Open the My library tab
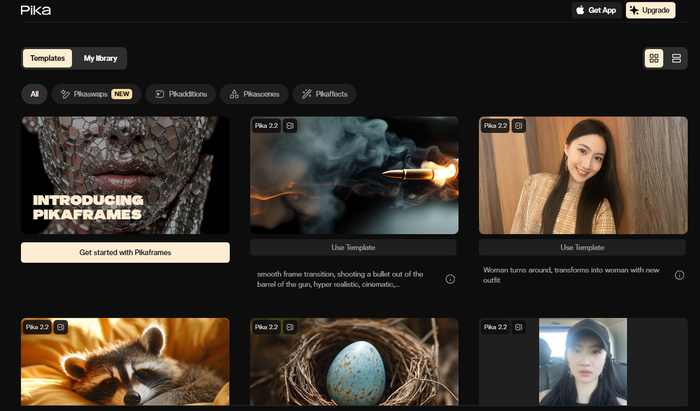This screenshot has width=700, height=411. pyautogui.click(x=100, y=58)
